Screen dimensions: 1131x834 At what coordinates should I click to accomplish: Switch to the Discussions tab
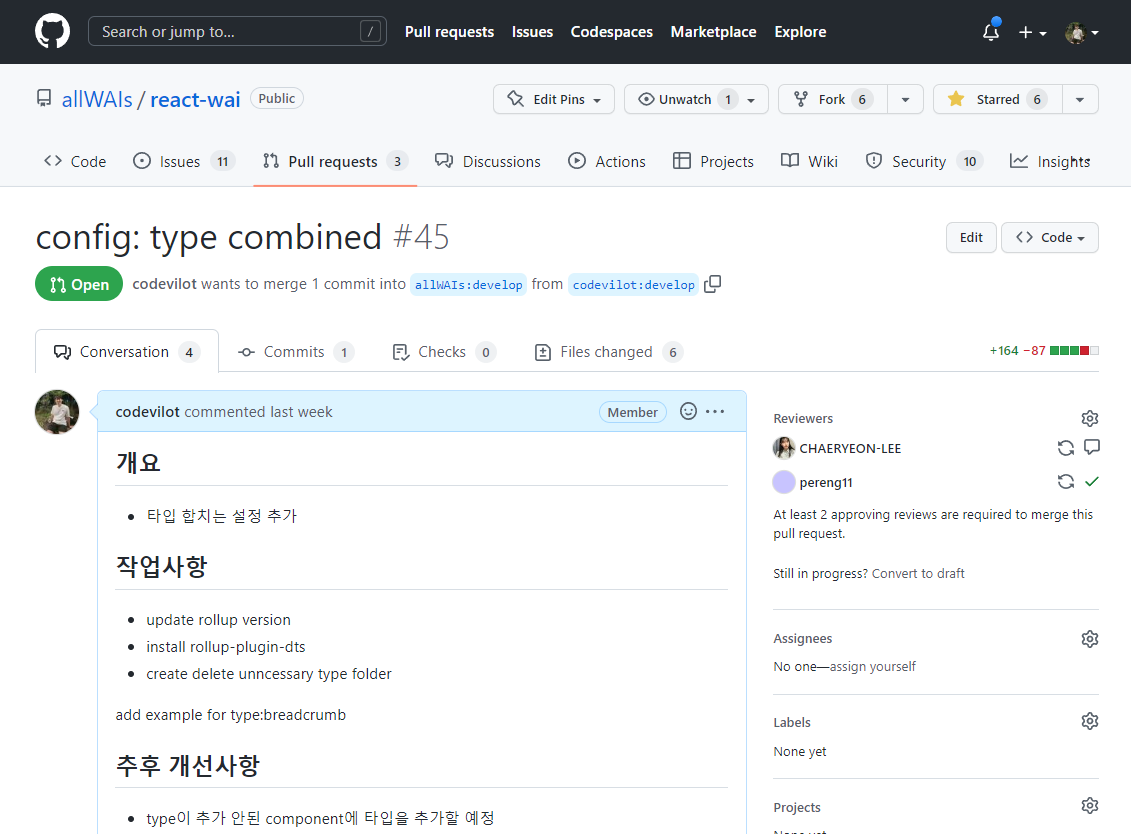point(488,162)
